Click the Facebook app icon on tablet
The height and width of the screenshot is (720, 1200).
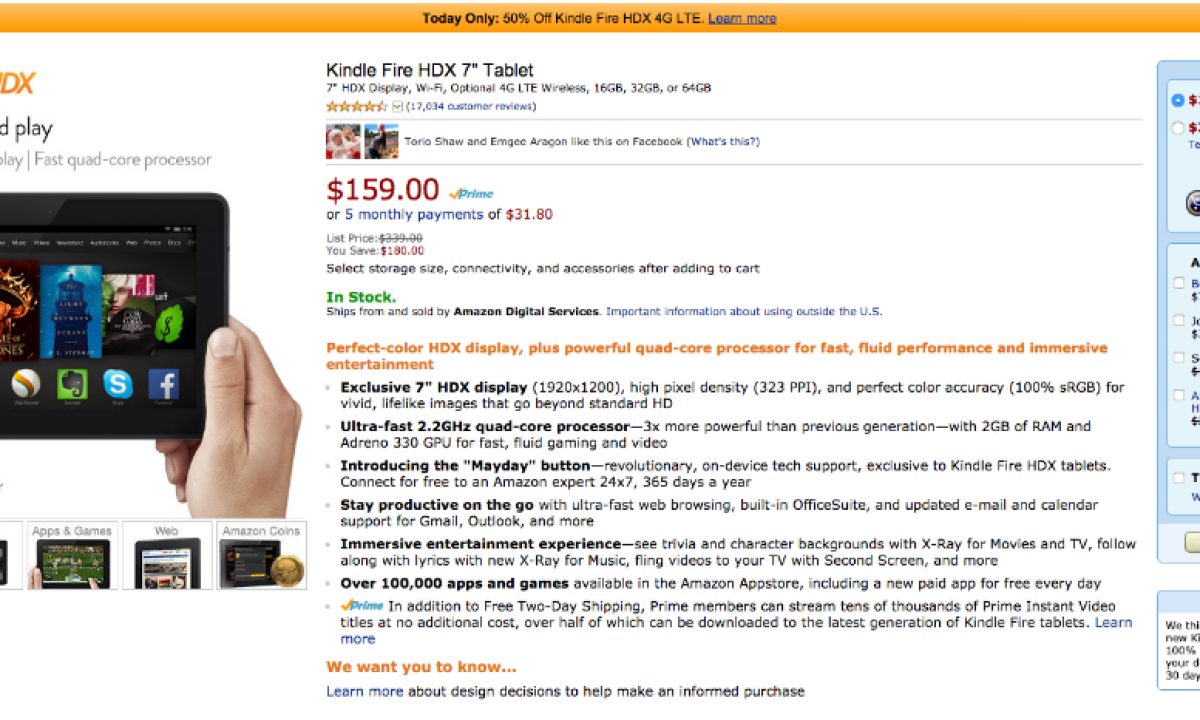point(163,385)
